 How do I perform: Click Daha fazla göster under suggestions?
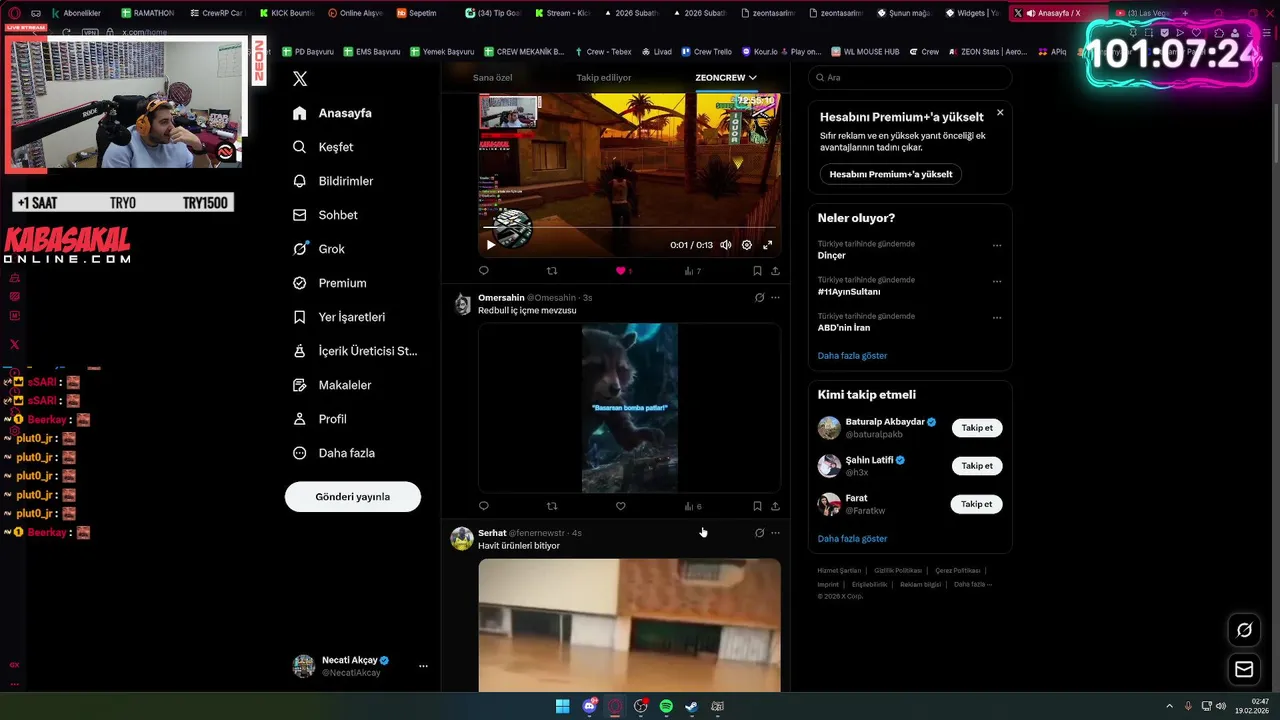[x=852, y=539]
